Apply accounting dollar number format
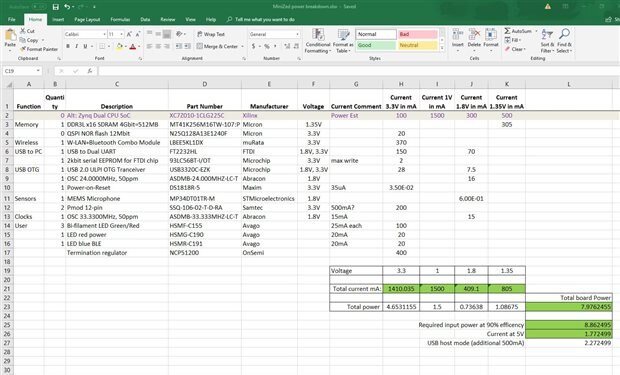Screen dimensions: 620x375 click(253, 46)
